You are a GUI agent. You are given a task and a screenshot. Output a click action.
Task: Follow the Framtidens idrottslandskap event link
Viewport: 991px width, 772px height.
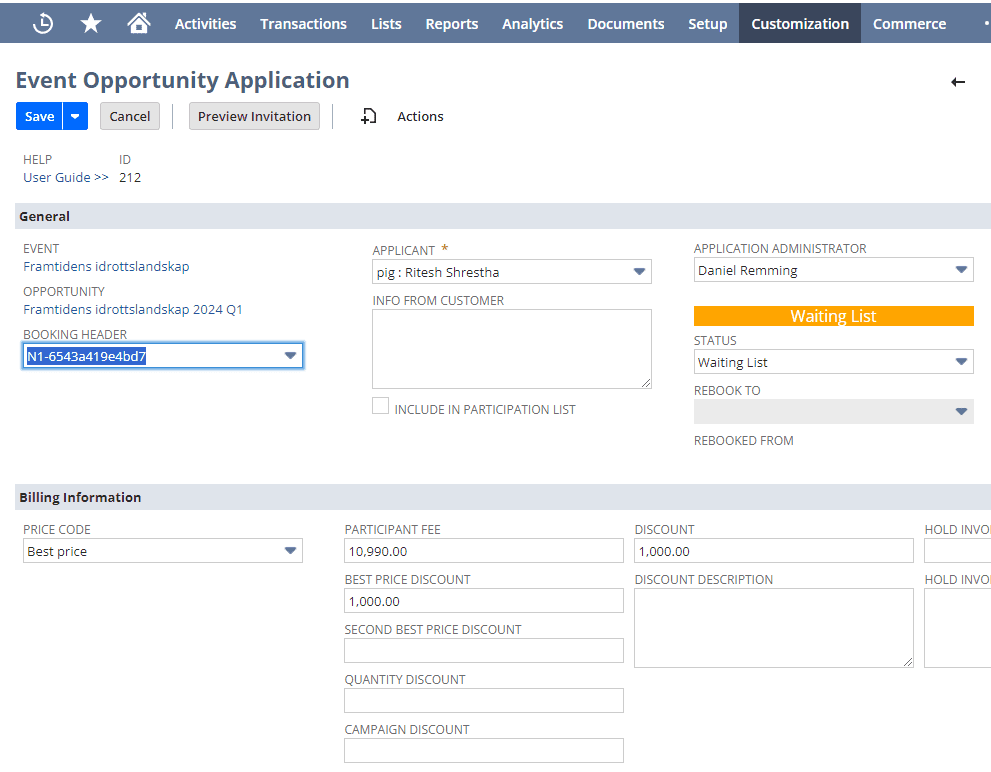[106, 266]
